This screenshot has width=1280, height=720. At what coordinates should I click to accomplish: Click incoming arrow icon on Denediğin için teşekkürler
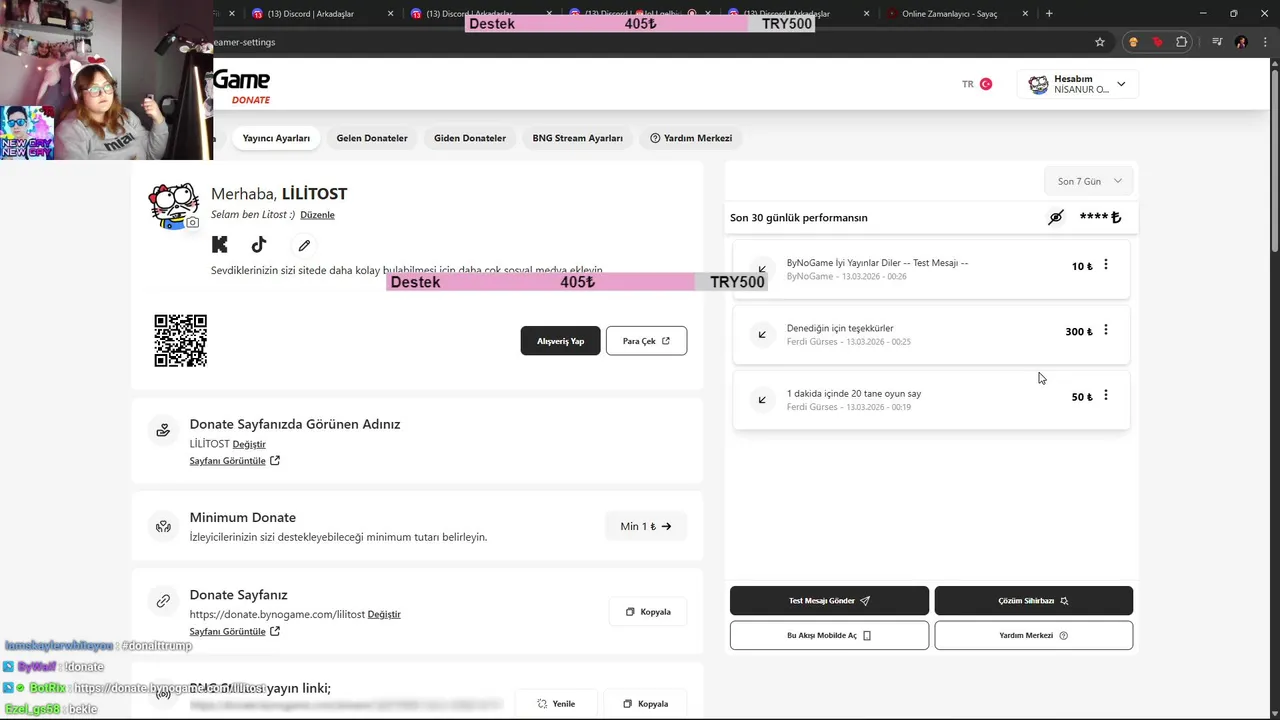[x=762, y=335]
